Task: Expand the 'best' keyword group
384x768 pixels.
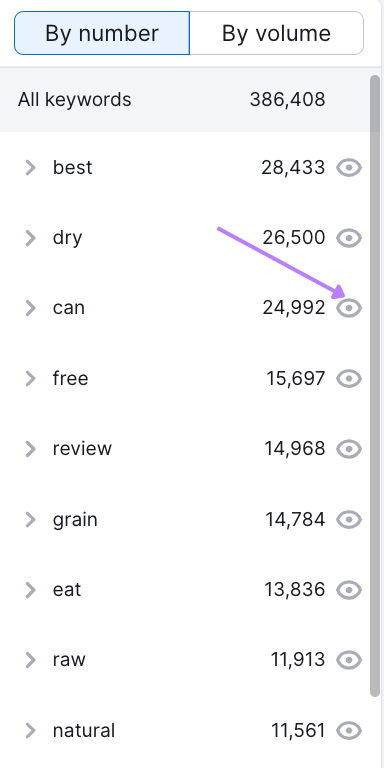Action: tap(30, 168)
